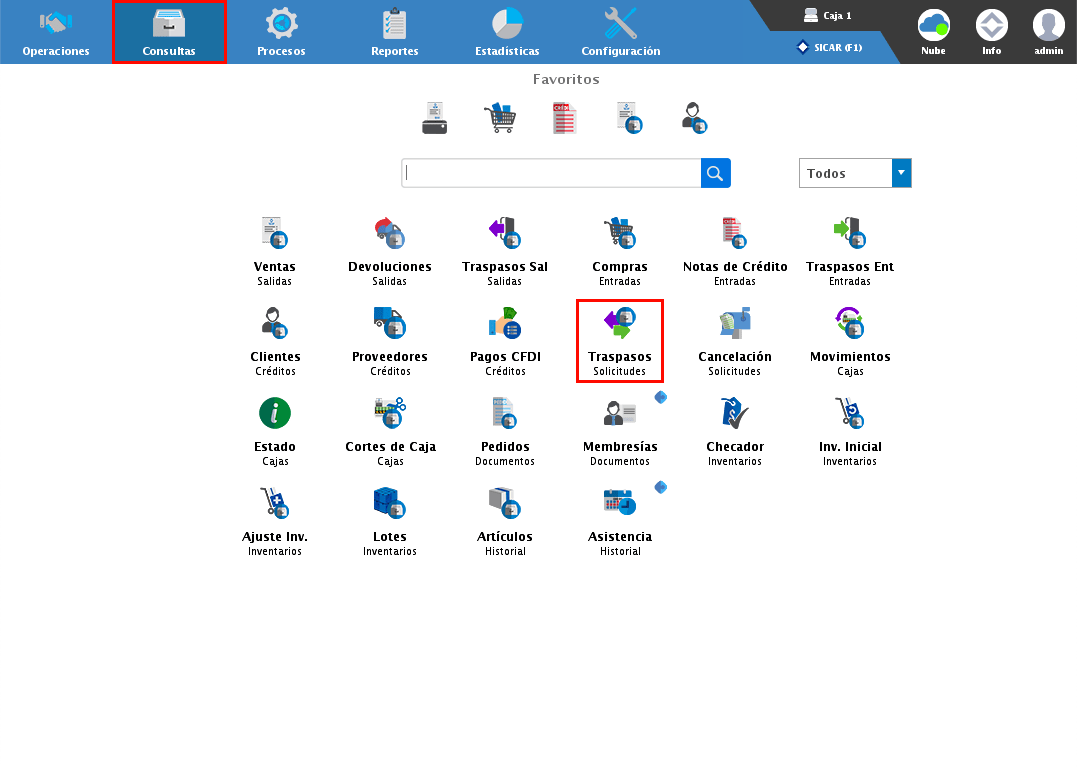The height and width of the screenshot is (768, 1077).
Task: Expand the Todos filter dropdown
Action: tap(901, 173)
